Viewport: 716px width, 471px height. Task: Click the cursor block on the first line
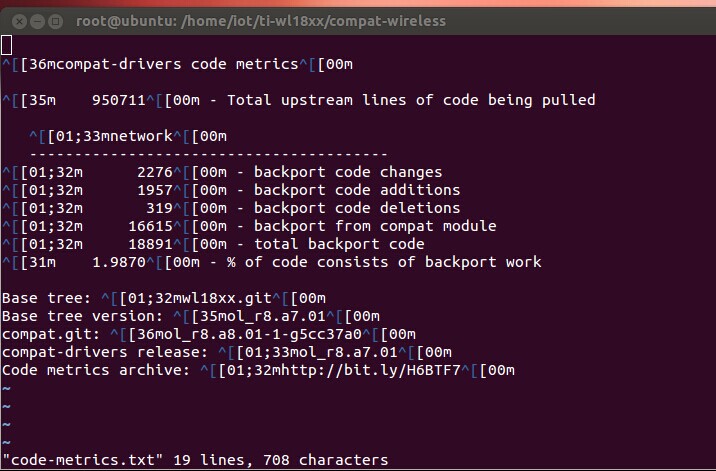(6, 45)
